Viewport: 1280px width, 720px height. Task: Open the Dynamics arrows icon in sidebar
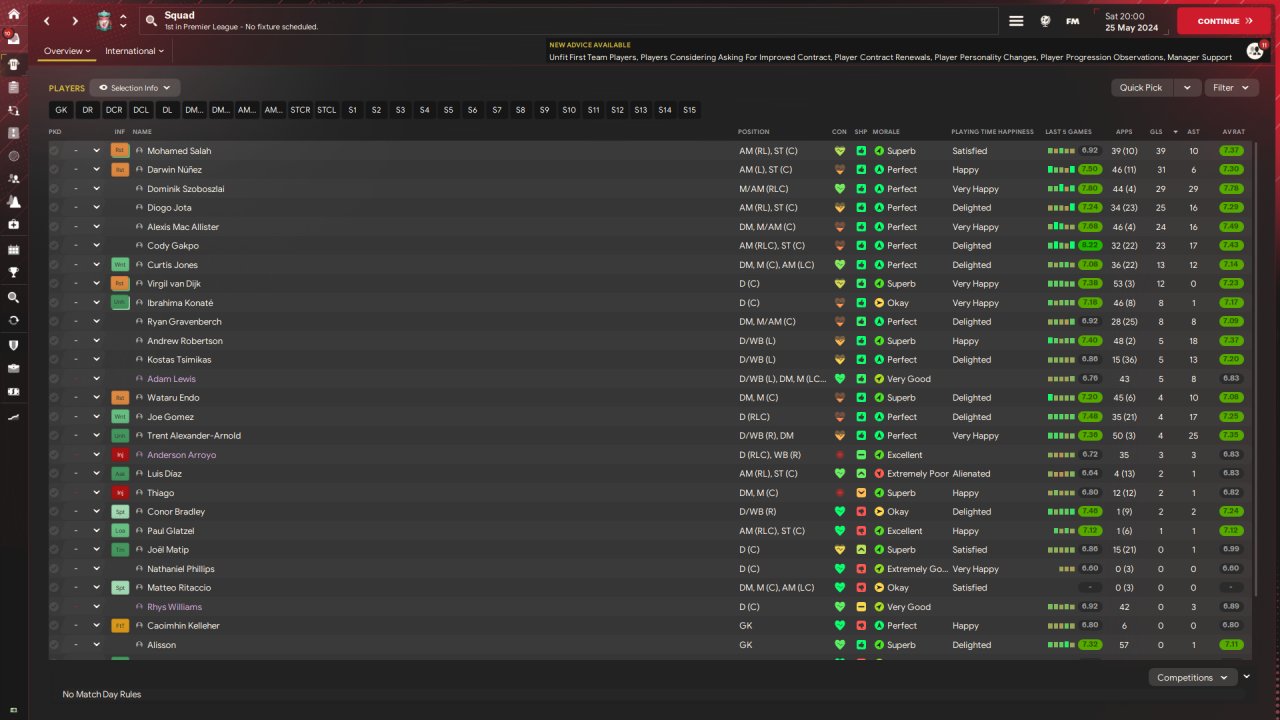tap(14, 109)
